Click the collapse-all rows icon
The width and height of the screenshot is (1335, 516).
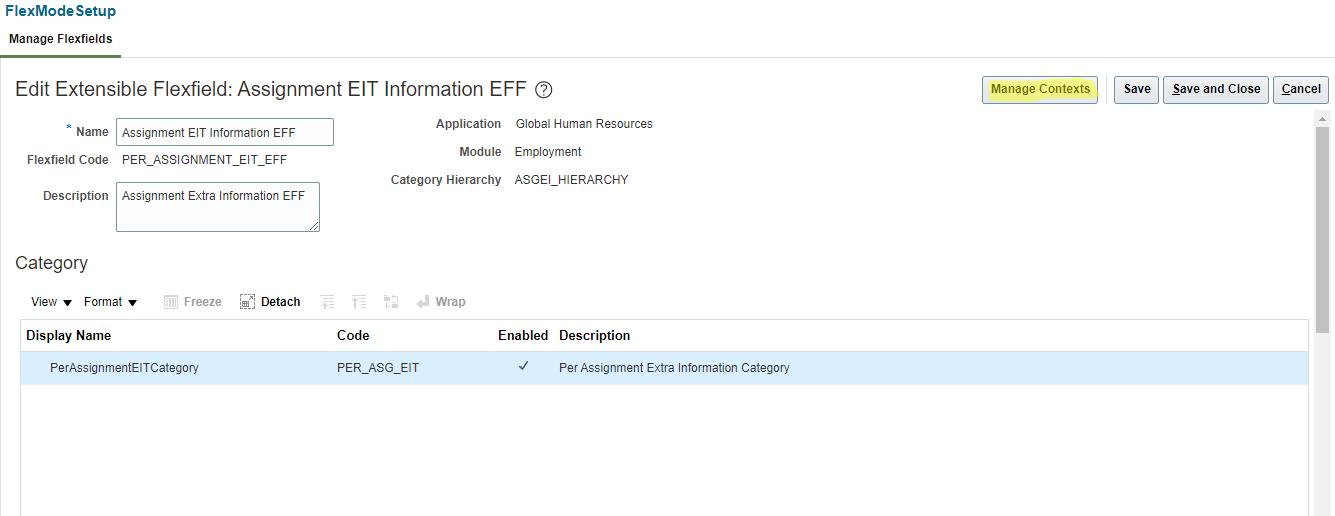359,302
